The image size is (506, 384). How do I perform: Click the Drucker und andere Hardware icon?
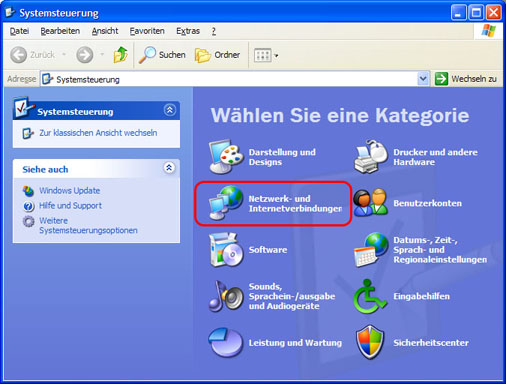(371, 157)
